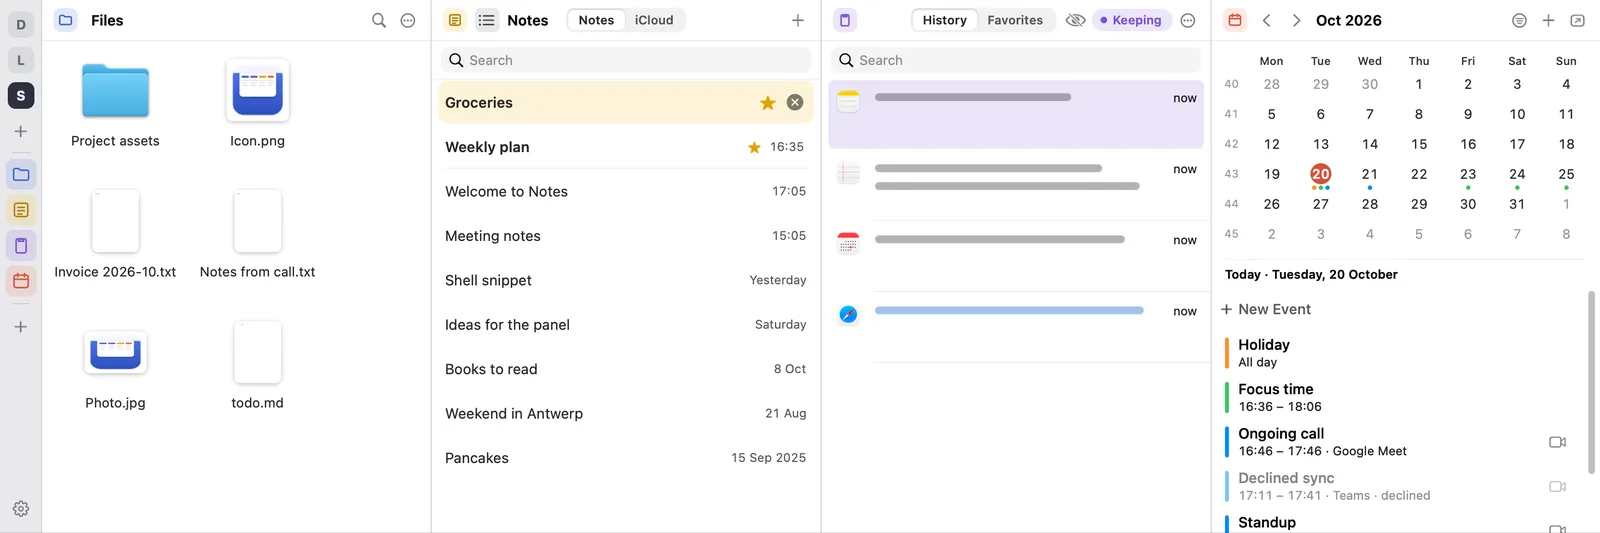Toggle the Notes list view icon
The height and width of the screenshot is (533, 1600).
coord(487,20)
